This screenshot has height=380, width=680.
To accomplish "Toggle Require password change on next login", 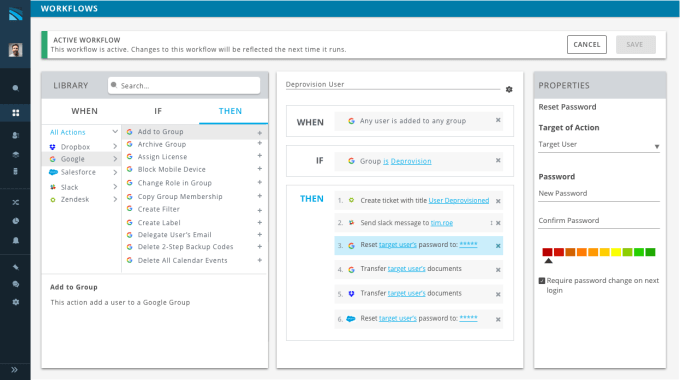I will tap(542, 281).
